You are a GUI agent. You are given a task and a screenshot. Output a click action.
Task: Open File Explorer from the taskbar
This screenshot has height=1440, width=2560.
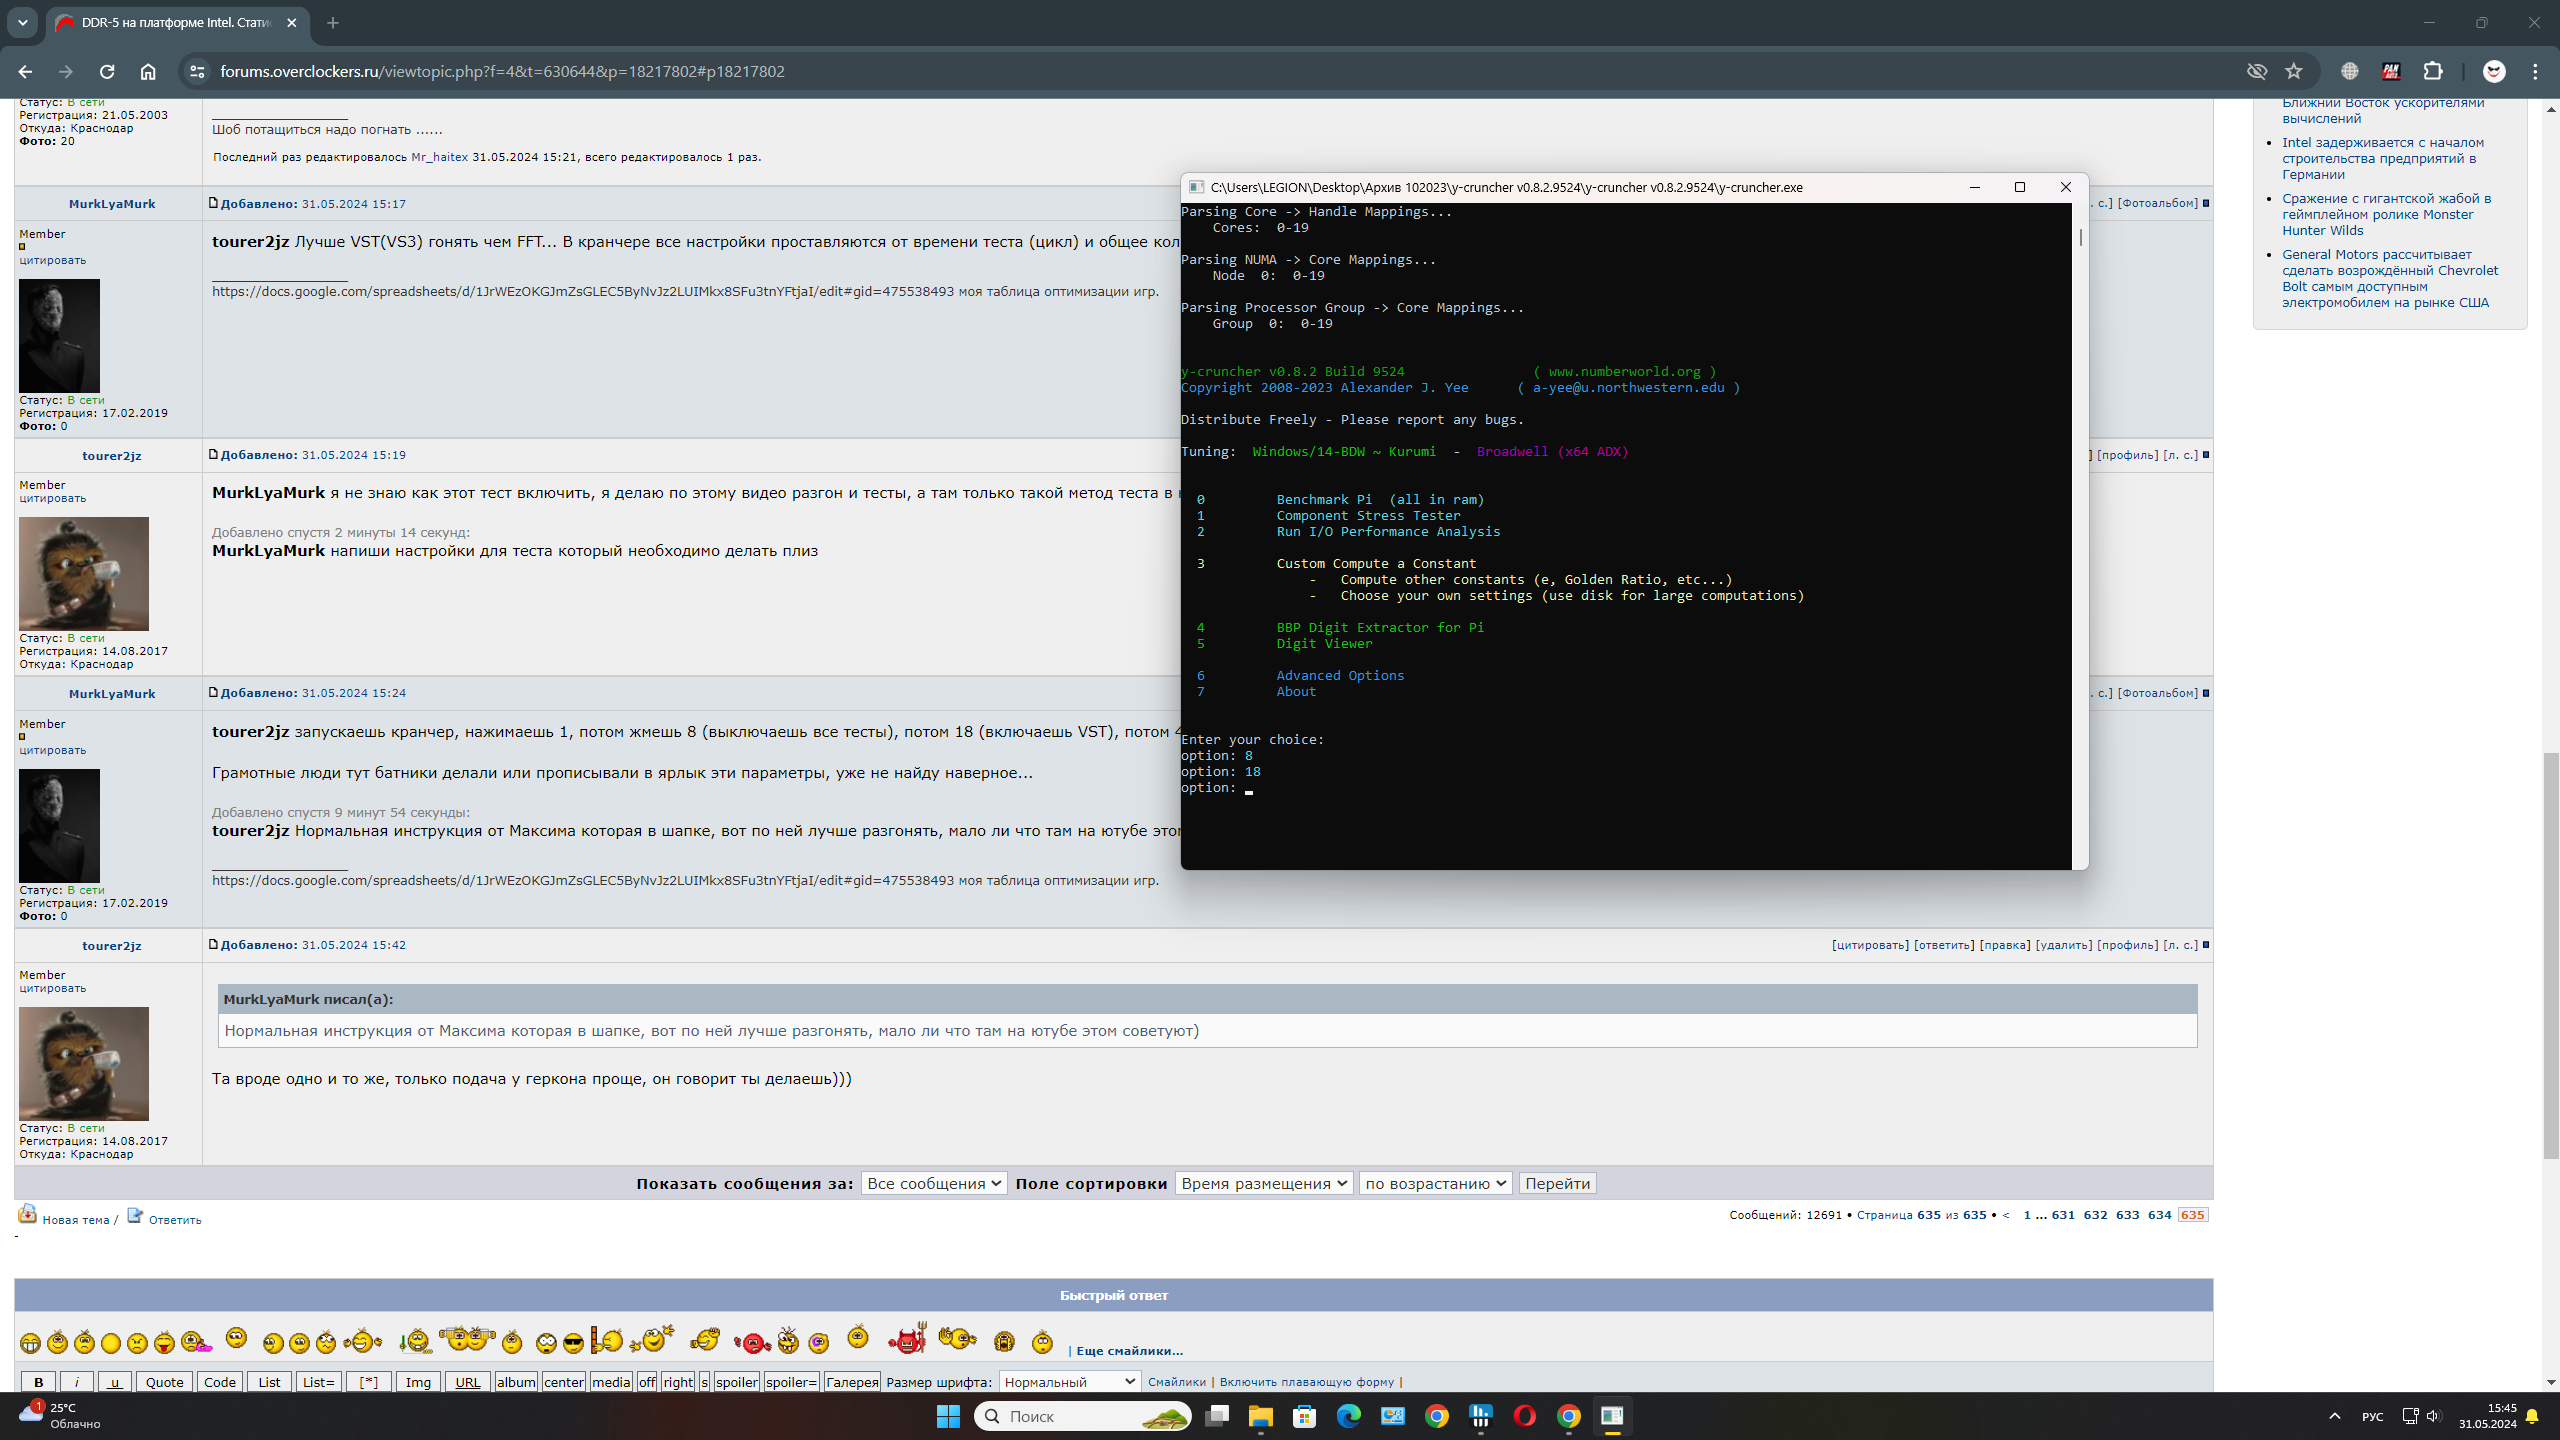[1260, 1416]
